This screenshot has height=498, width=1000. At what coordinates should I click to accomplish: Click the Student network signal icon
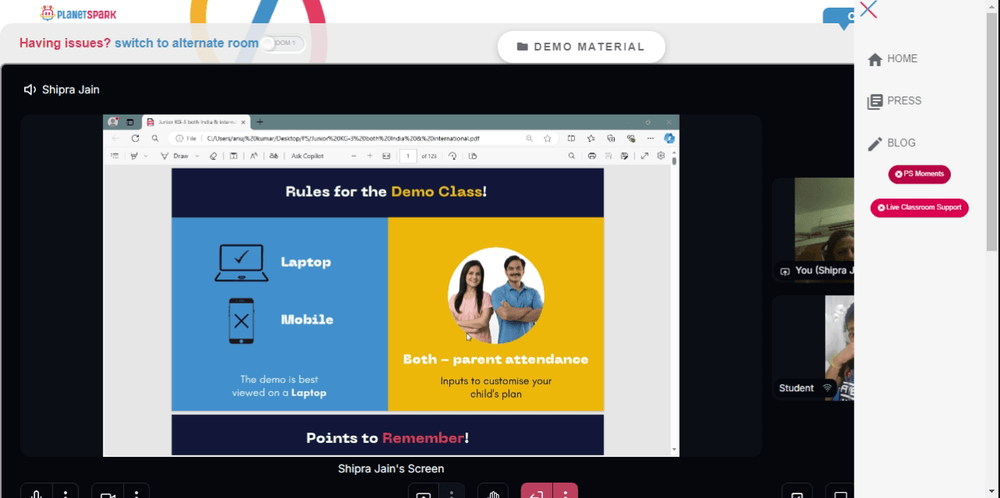click(x=827, y=388)
